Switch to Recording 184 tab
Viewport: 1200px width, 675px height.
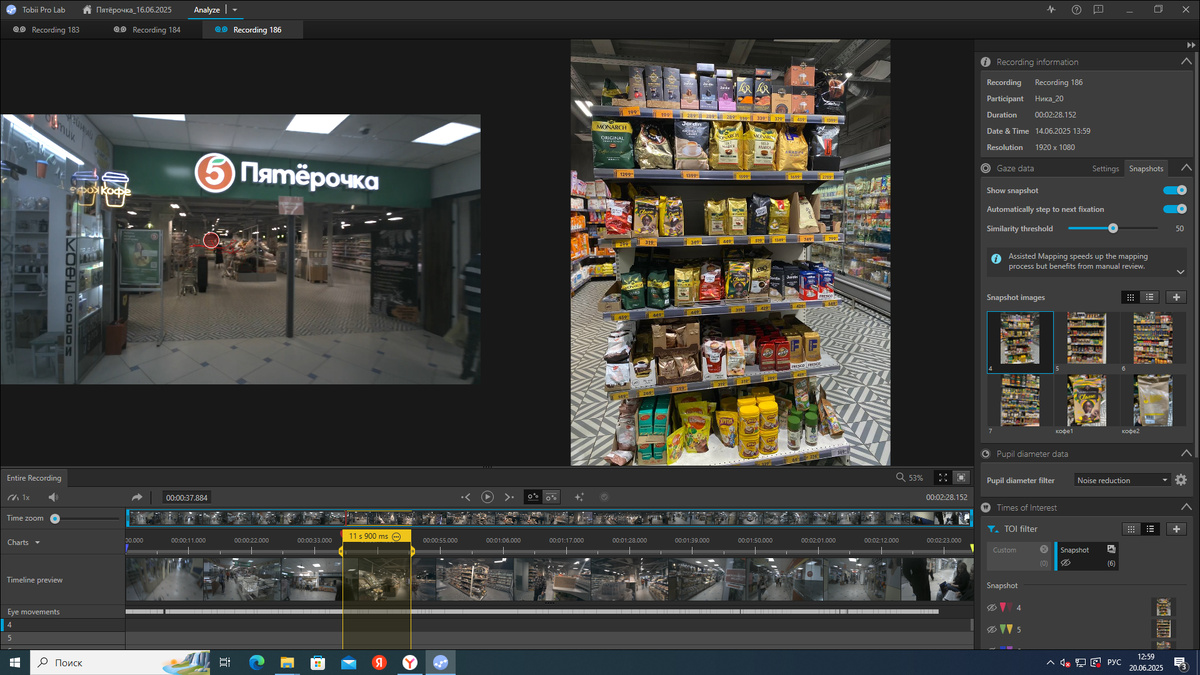[x=148, y=30]
